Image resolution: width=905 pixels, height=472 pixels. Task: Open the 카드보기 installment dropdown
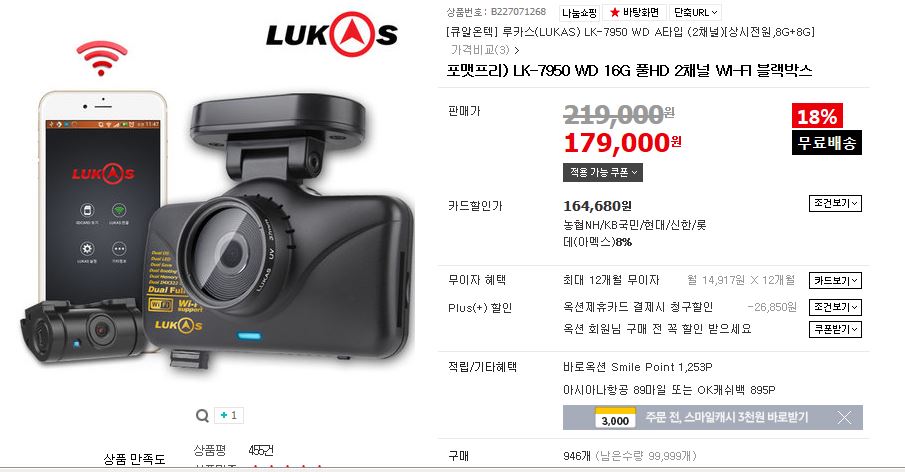pos(835,280)
